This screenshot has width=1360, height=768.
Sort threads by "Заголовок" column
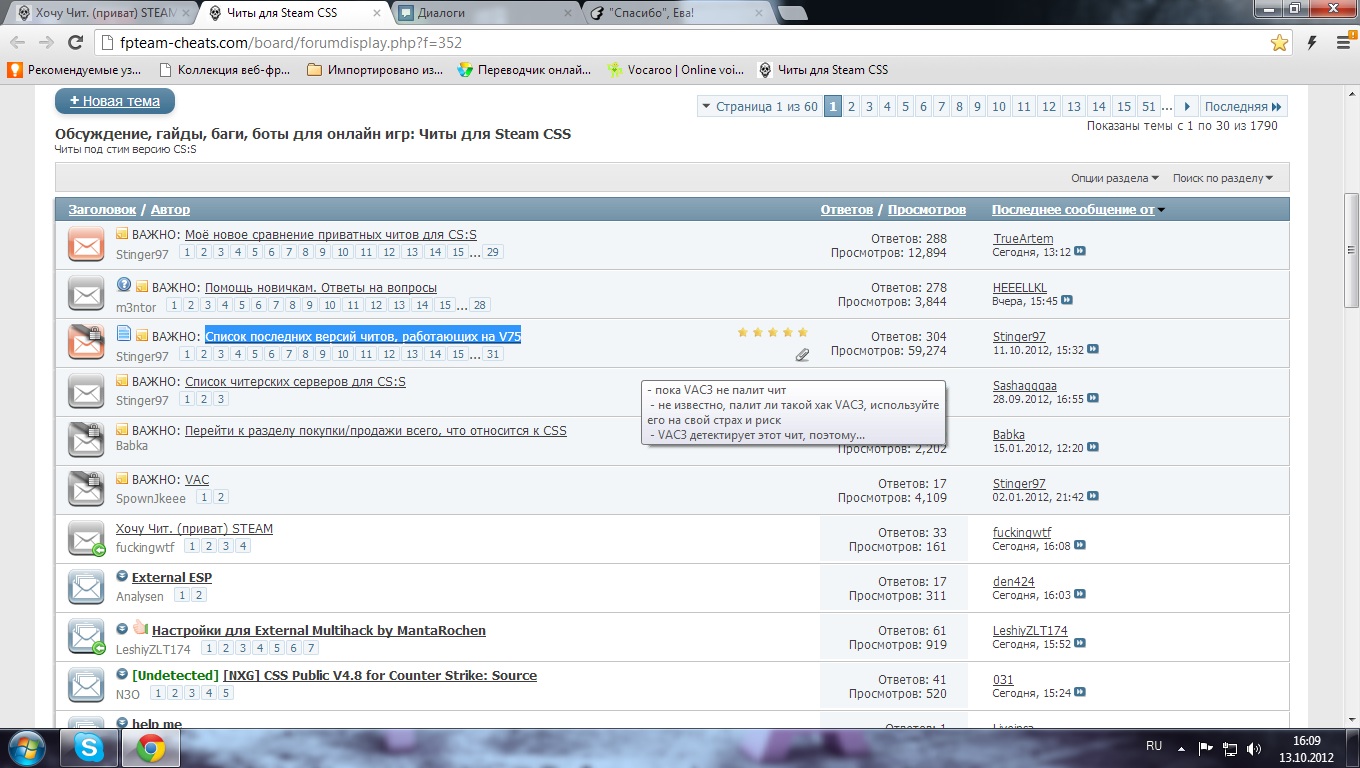[x=102, y=210]
